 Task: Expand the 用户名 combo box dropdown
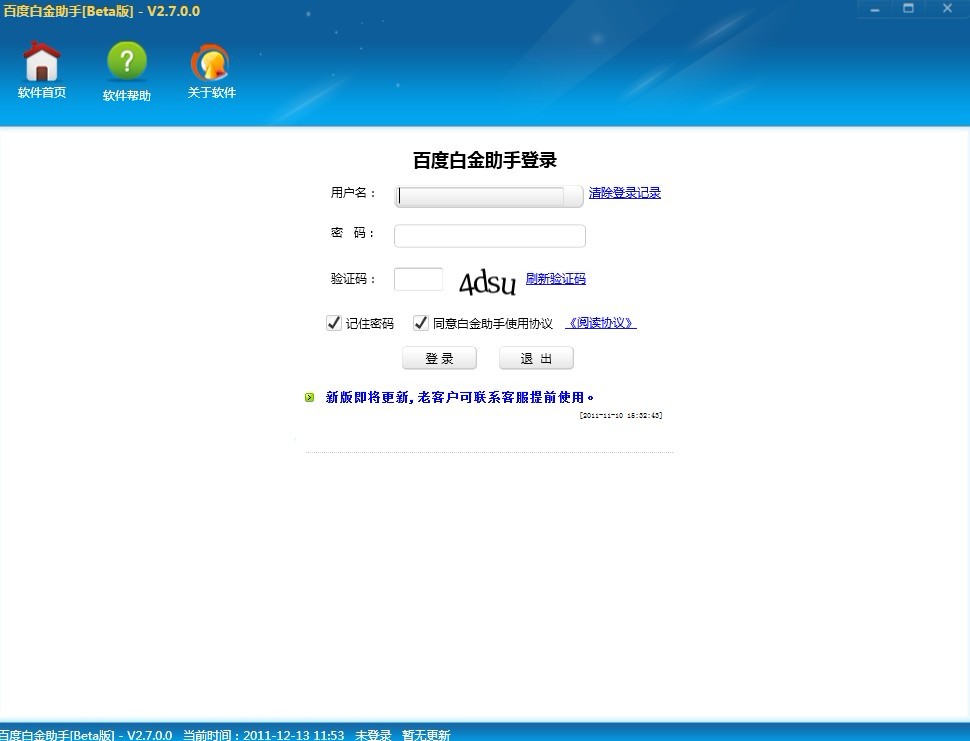(x=573, y=196)
